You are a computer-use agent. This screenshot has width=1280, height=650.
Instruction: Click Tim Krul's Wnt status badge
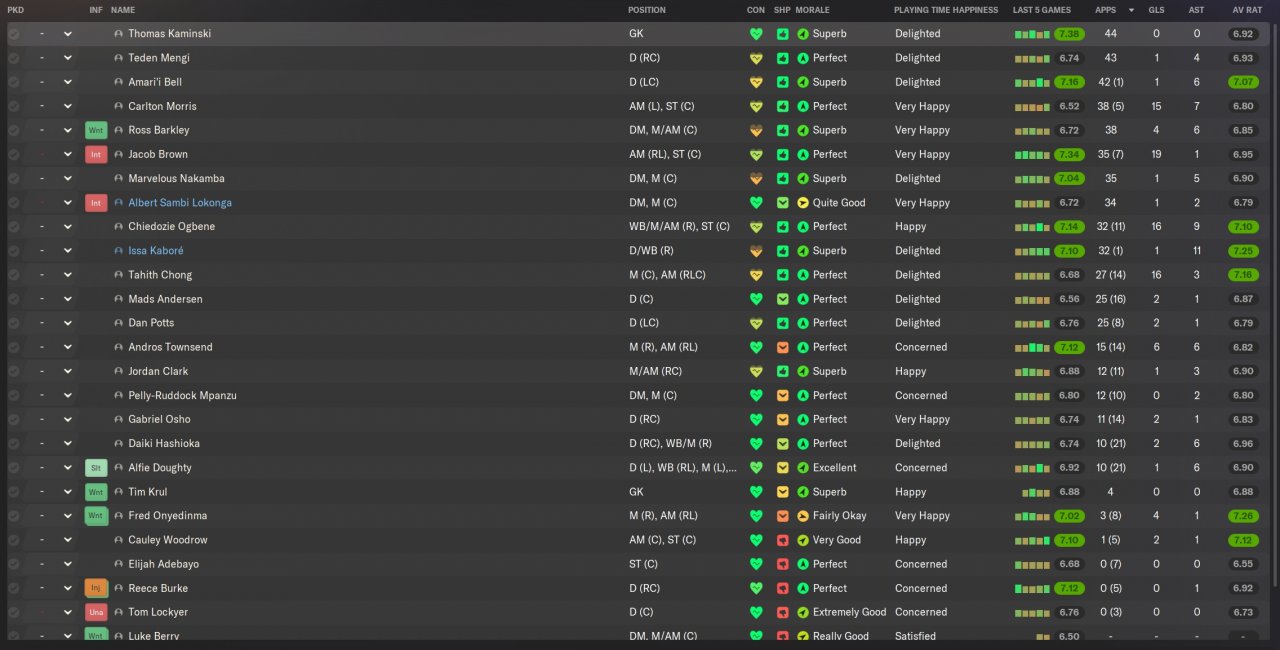coord(96,492)
